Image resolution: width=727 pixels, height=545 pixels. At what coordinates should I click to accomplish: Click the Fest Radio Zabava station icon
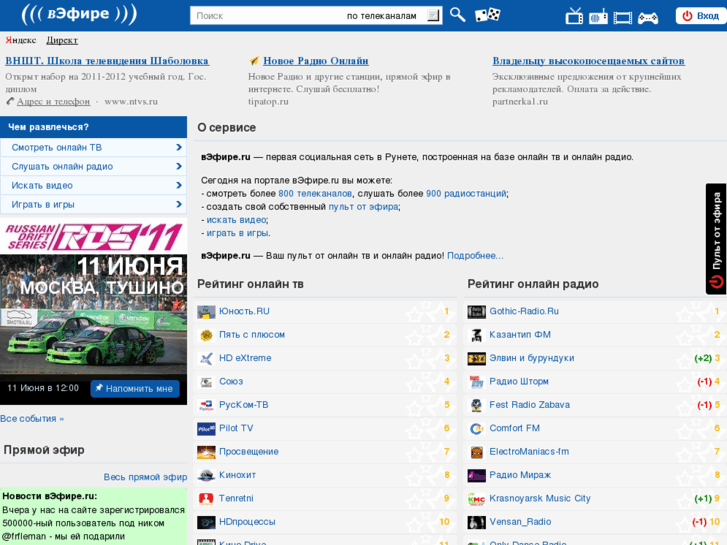pyautogui.click(x=477, y=405)
